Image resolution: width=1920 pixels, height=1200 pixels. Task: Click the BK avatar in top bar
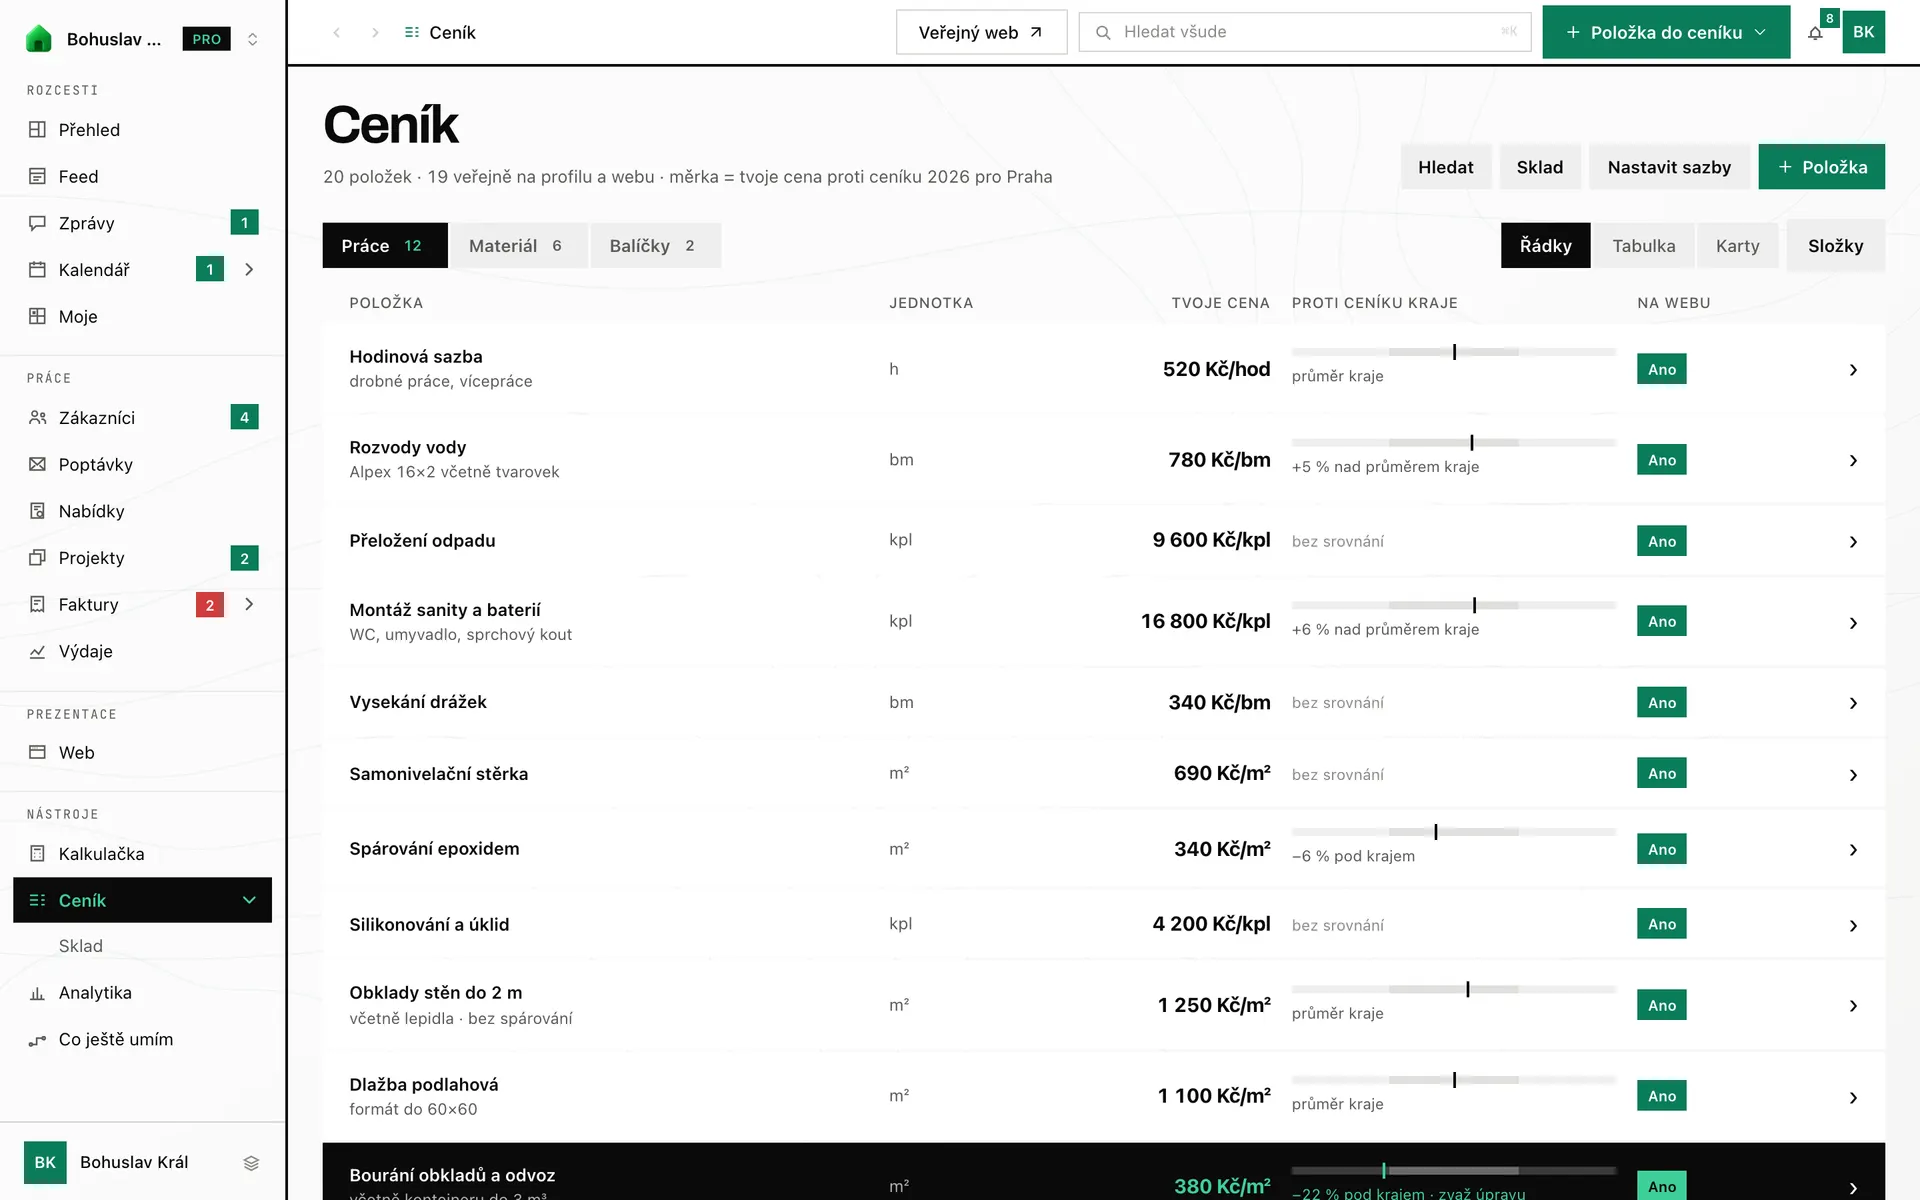point(1863,32)
